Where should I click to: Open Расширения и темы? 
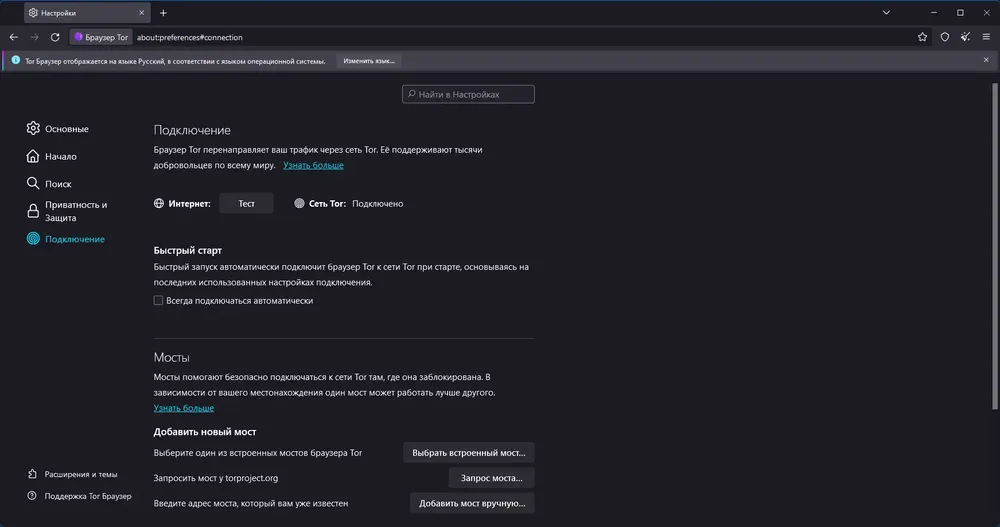point(72,474)
